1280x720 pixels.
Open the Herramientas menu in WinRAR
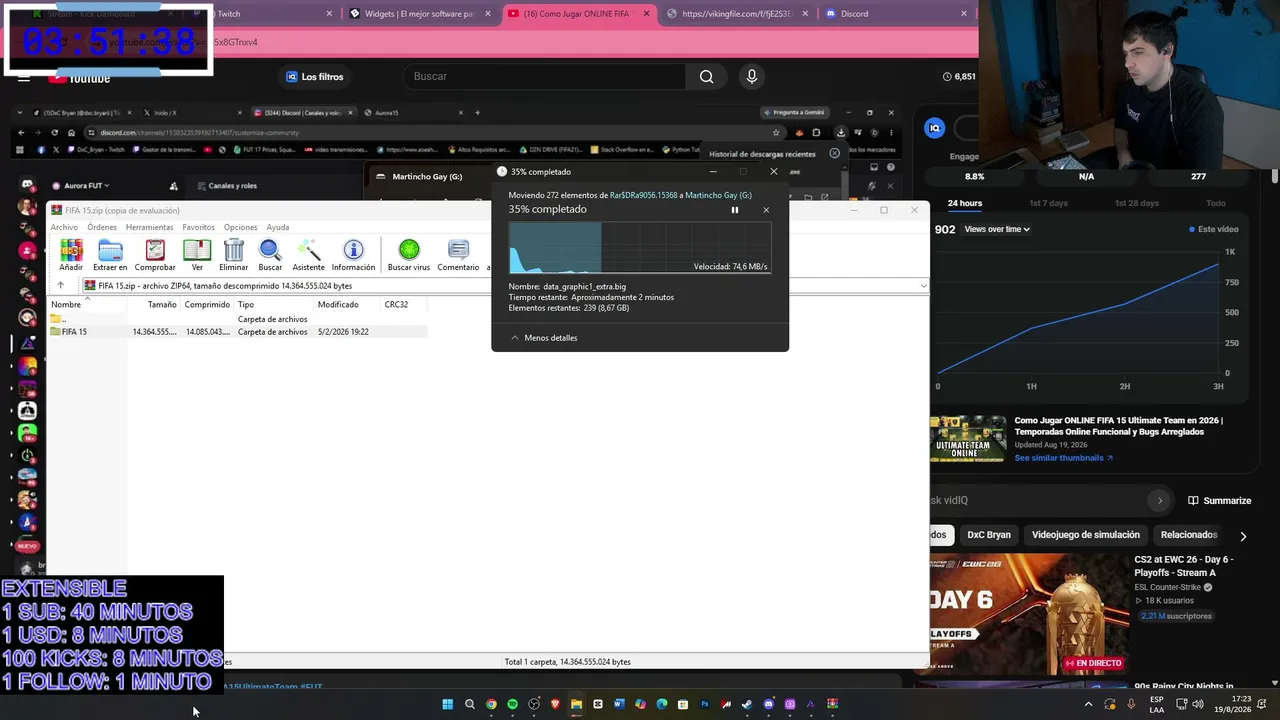coord(150,227)
